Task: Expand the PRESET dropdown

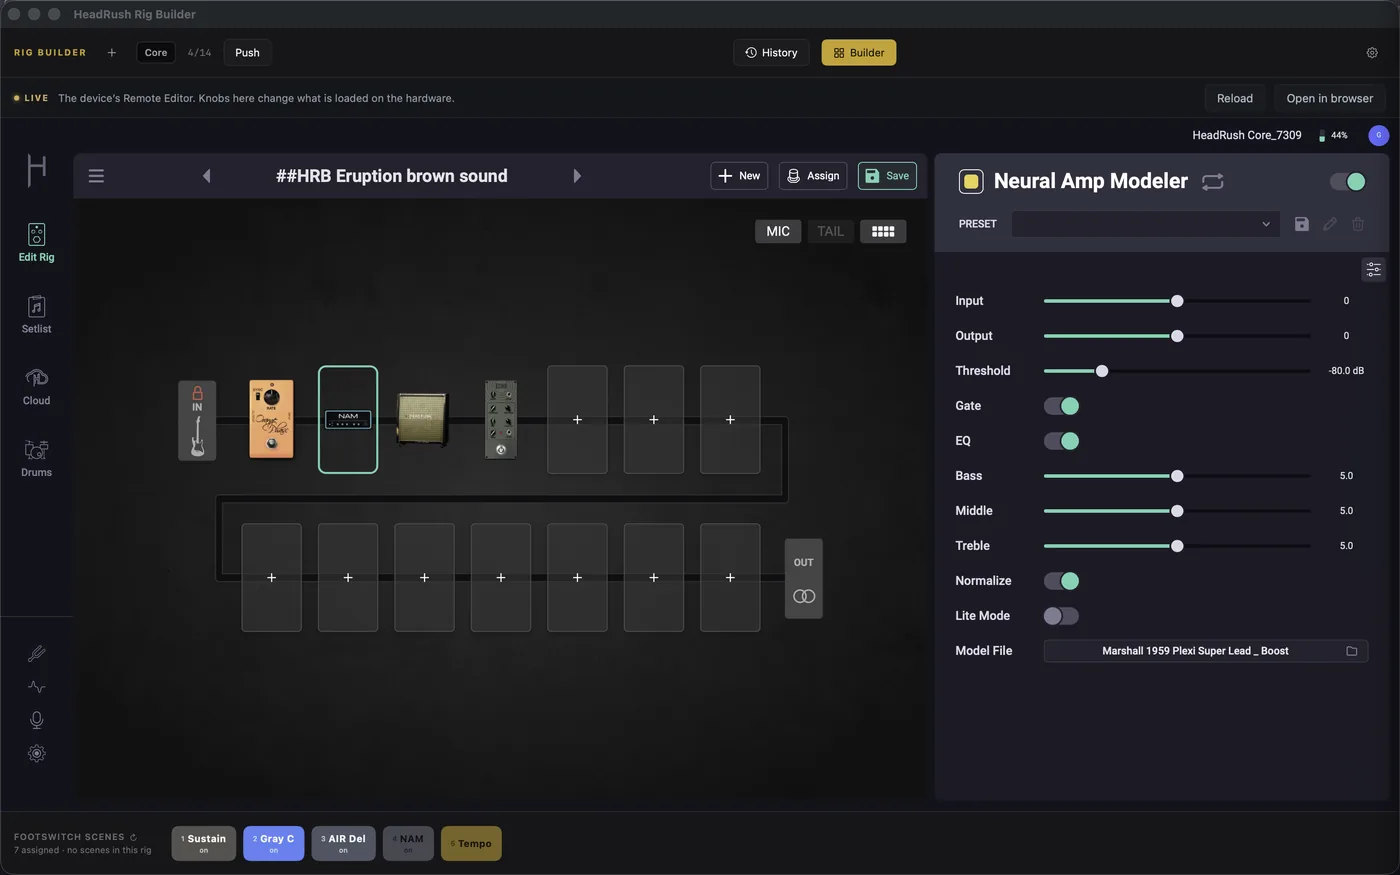Action: (x=1145, y=224)
